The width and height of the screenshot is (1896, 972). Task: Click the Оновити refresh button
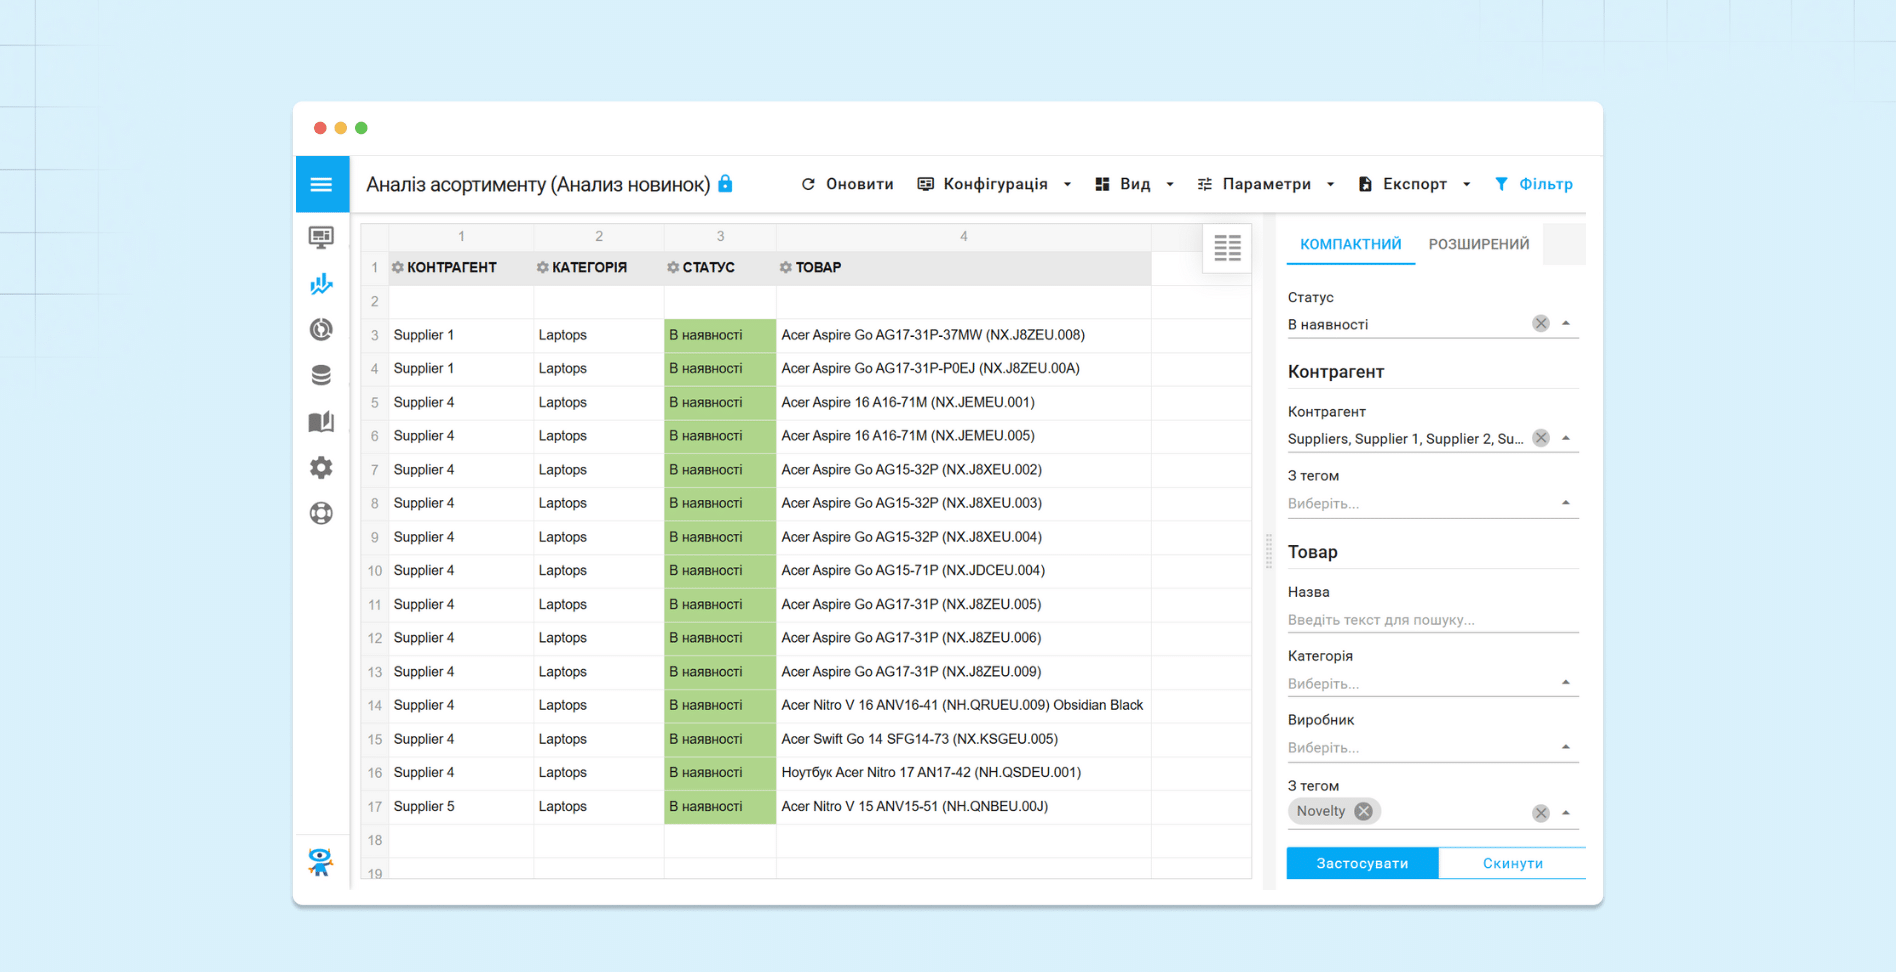pos(847,184)
